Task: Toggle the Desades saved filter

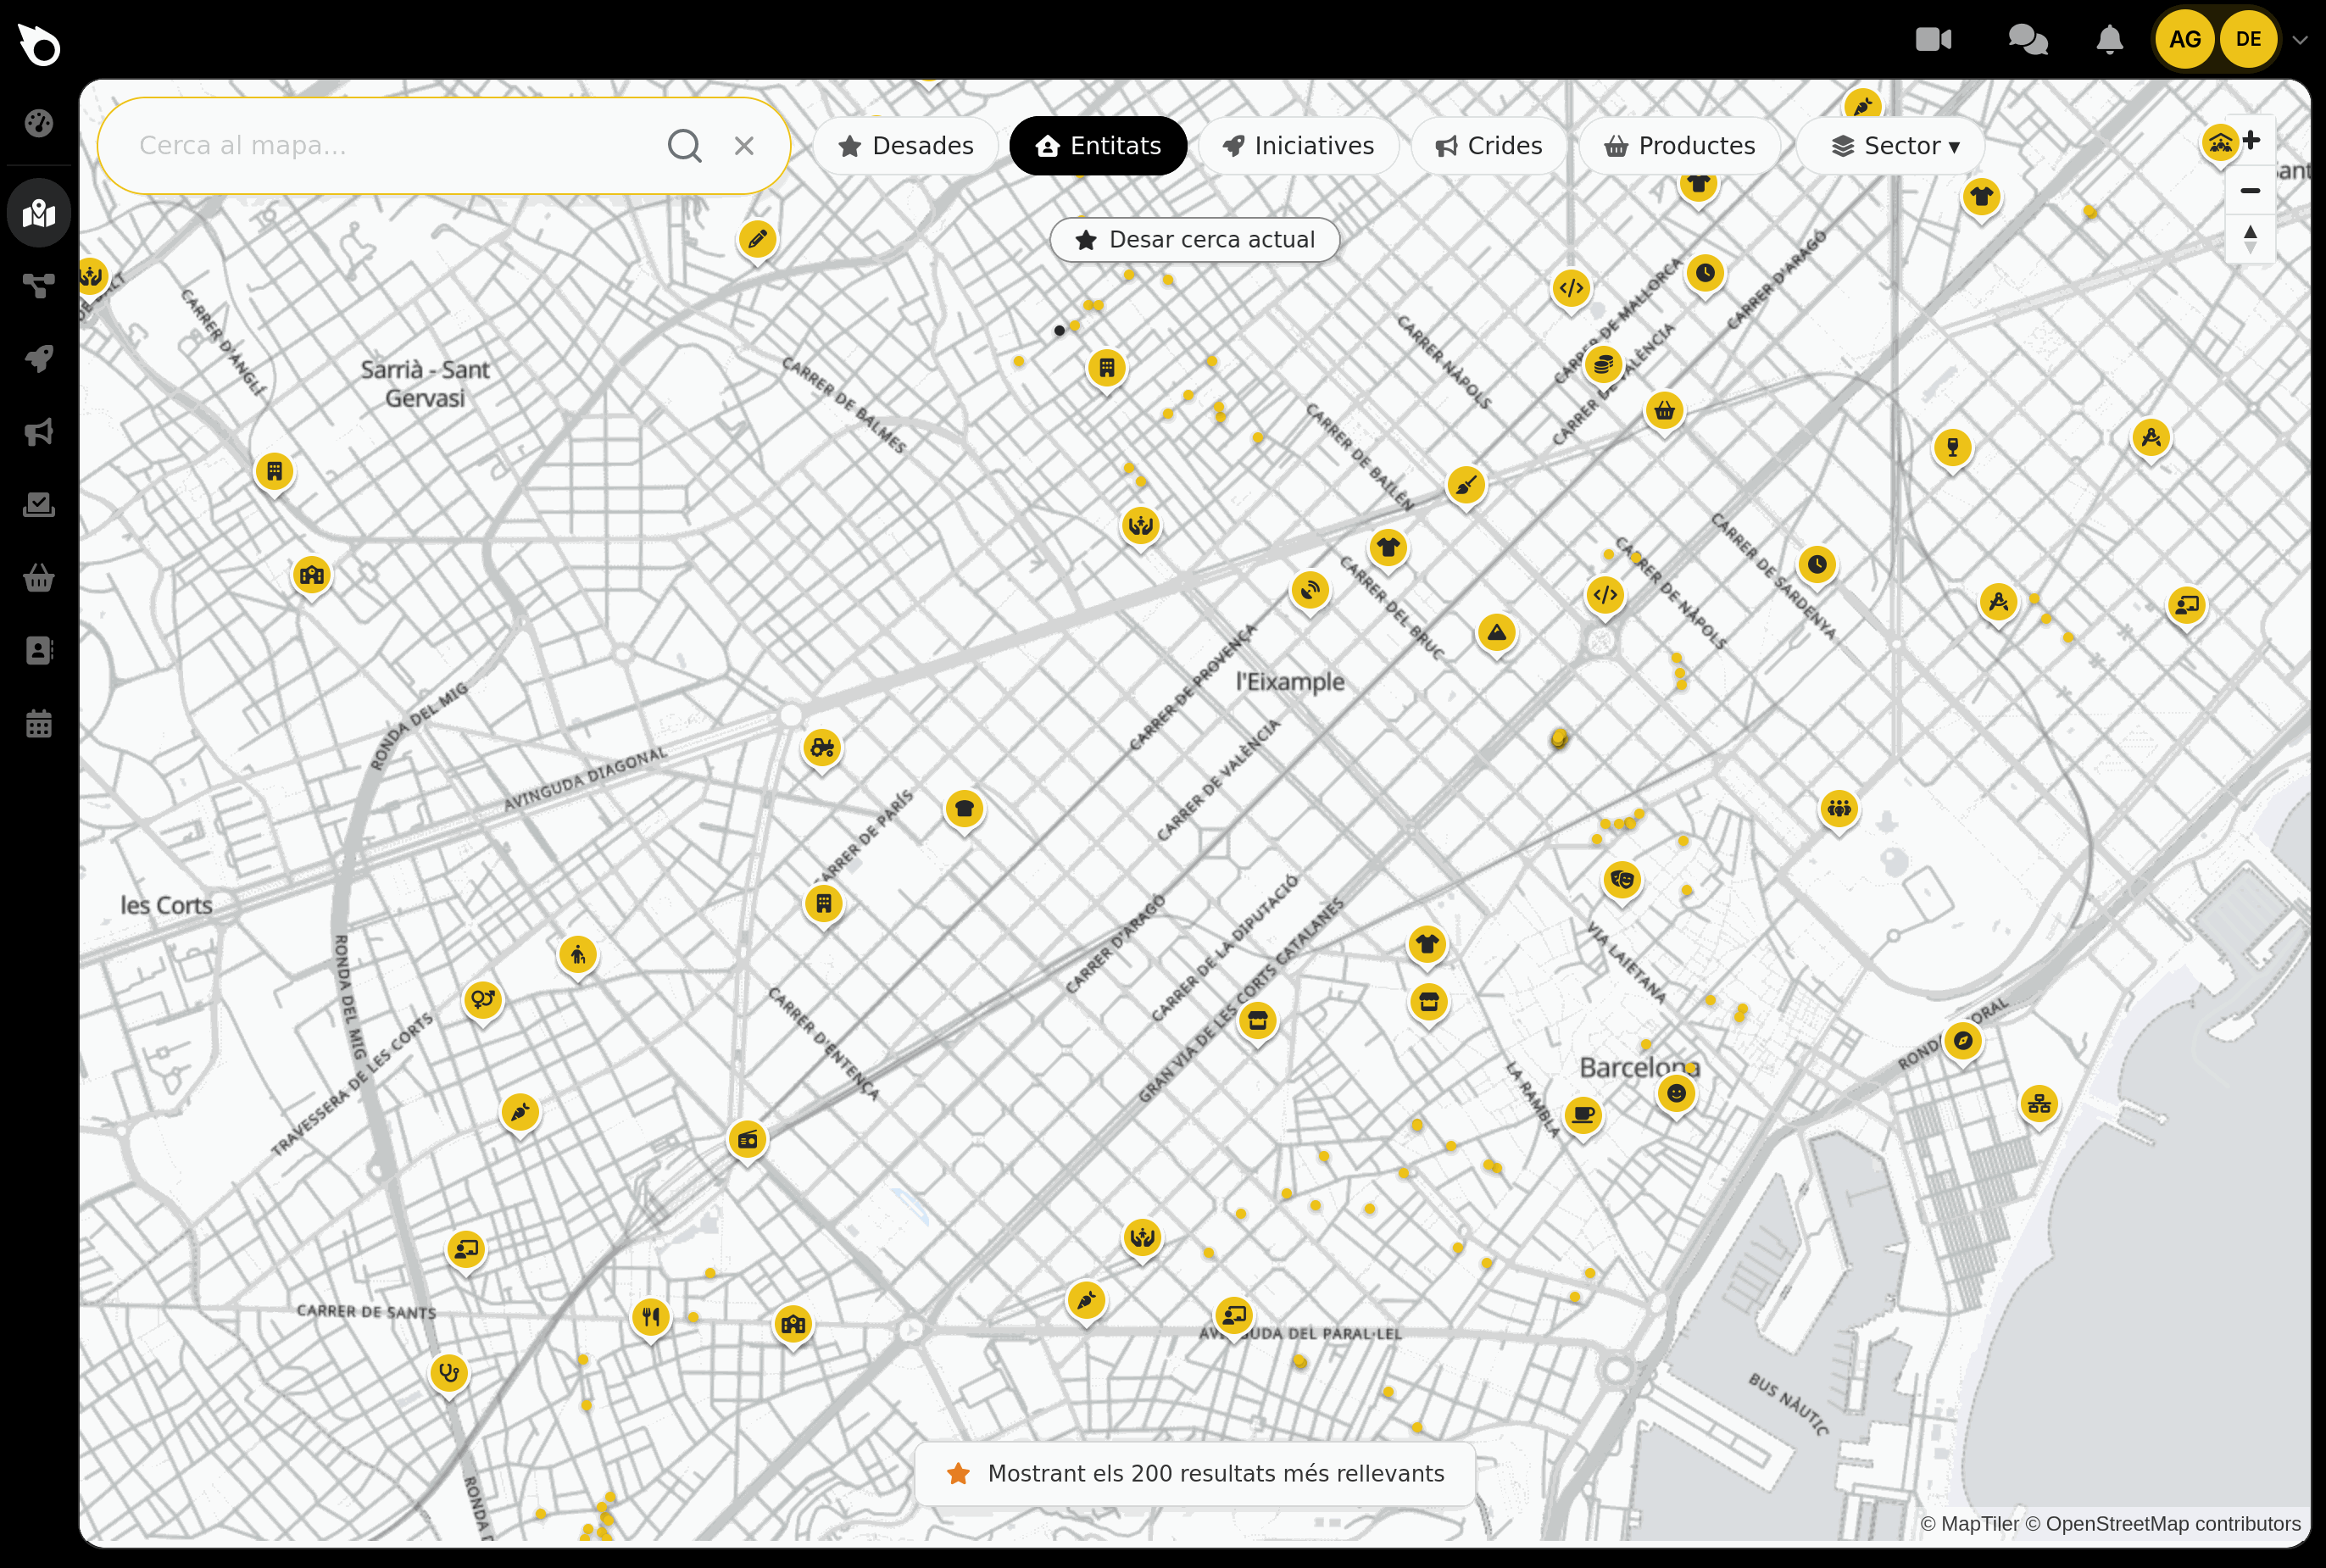Action: [x=906, y=146]
